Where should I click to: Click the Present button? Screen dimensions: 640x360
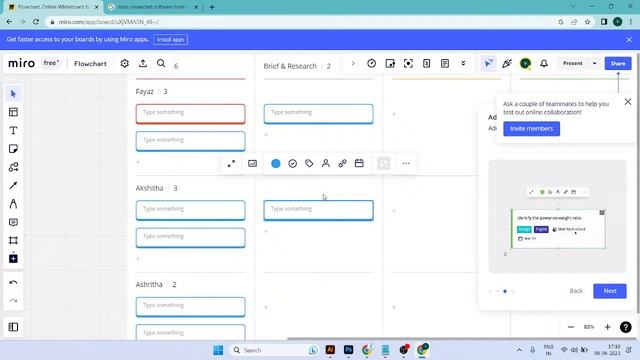573,63
